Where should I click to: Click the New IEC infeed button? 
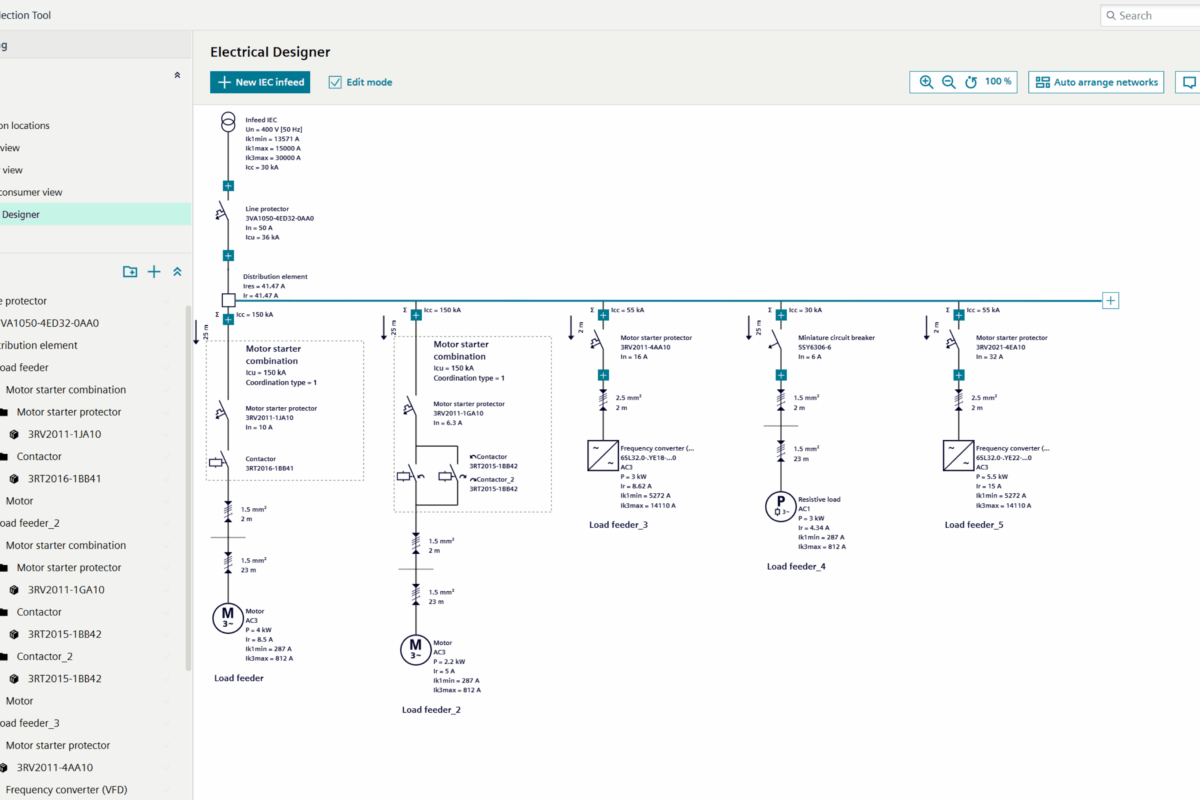[260, 82]
